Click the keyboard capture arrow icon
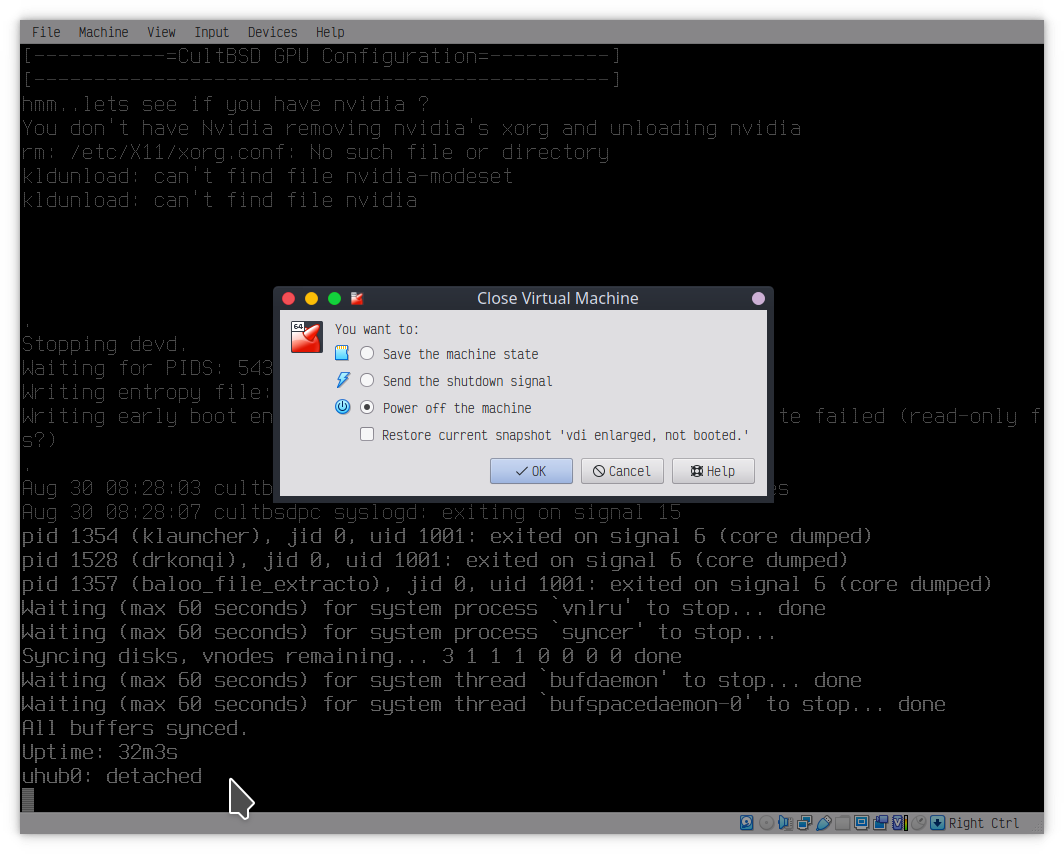1064x854 pixels. click(x=937, y=823)
